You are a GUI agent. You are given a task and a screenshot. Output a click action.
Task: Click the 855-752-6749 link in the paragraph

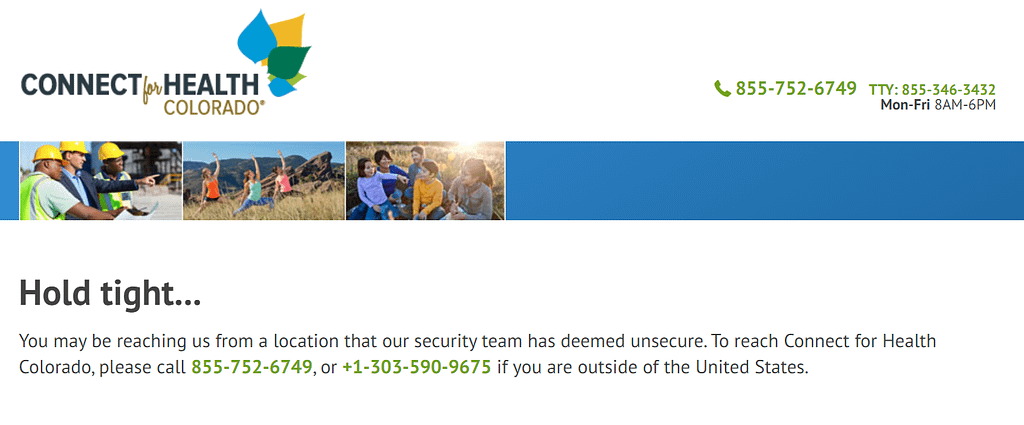[x=251, y=367]
